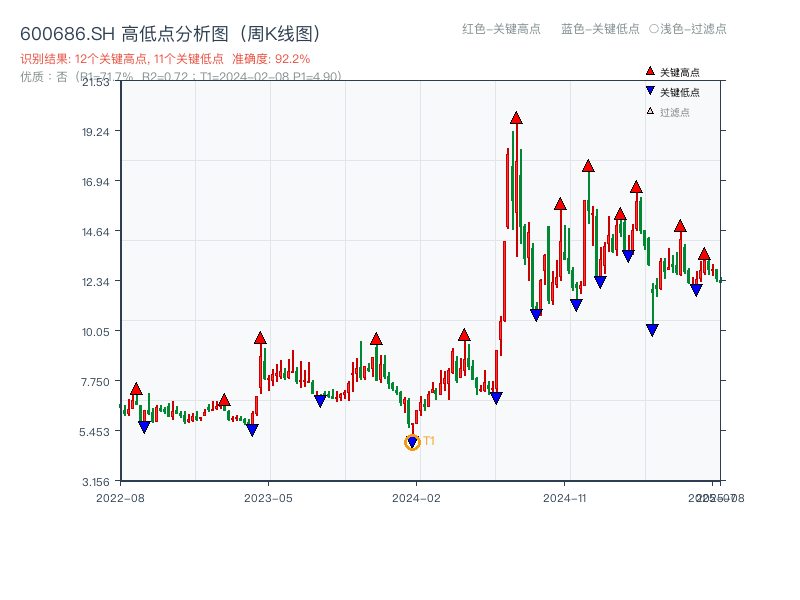Click the gray 优质：否 parameters line
This screenshot has width=800, height=600.
[181, 77]
